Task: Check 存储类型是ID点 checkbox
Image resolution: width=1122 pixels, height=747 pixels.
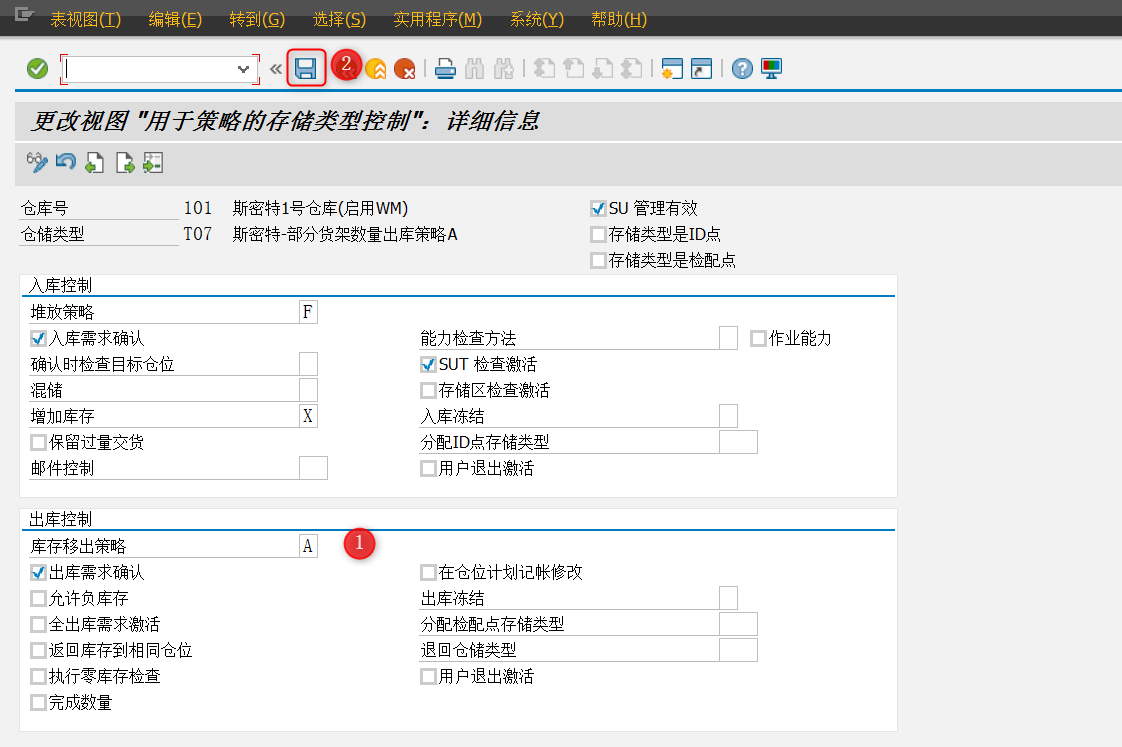Action: click(598, 234)
